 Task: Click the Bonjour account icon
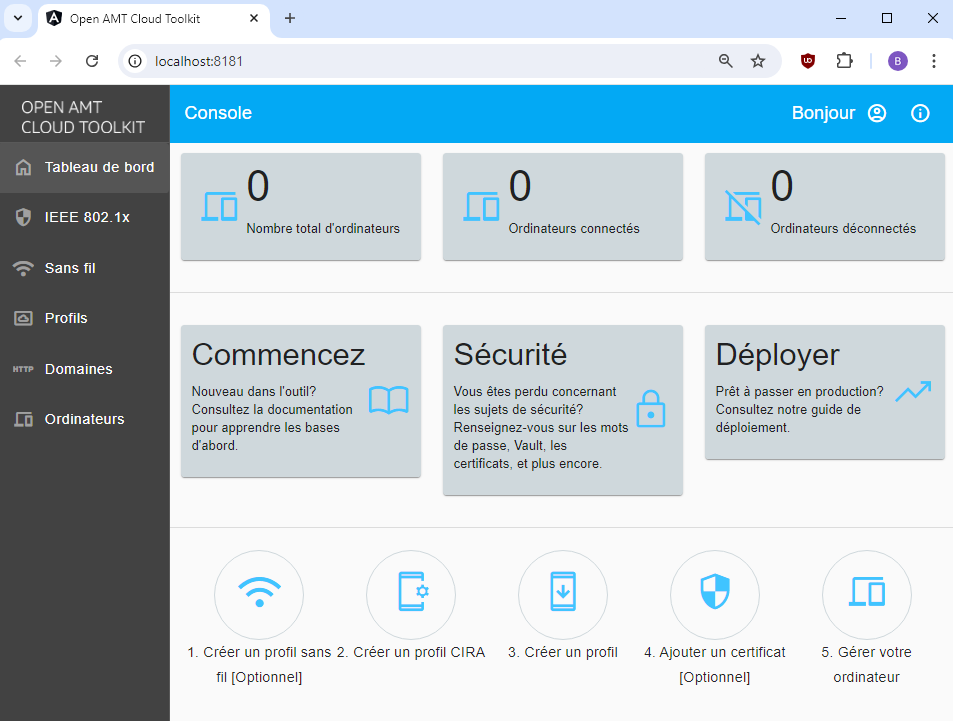(876, 113)
